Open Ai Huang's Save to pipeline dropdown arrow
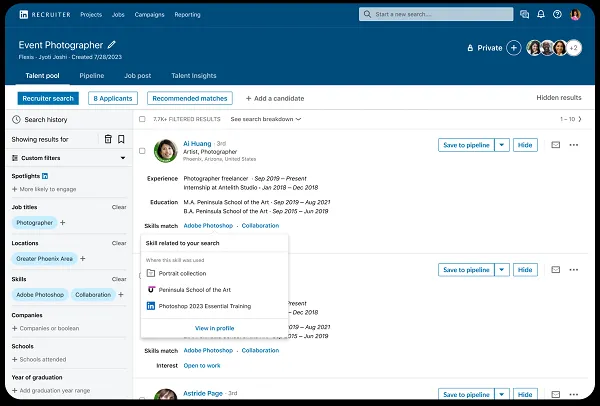Viewport: 600px width, 406px height. (502, 145)
